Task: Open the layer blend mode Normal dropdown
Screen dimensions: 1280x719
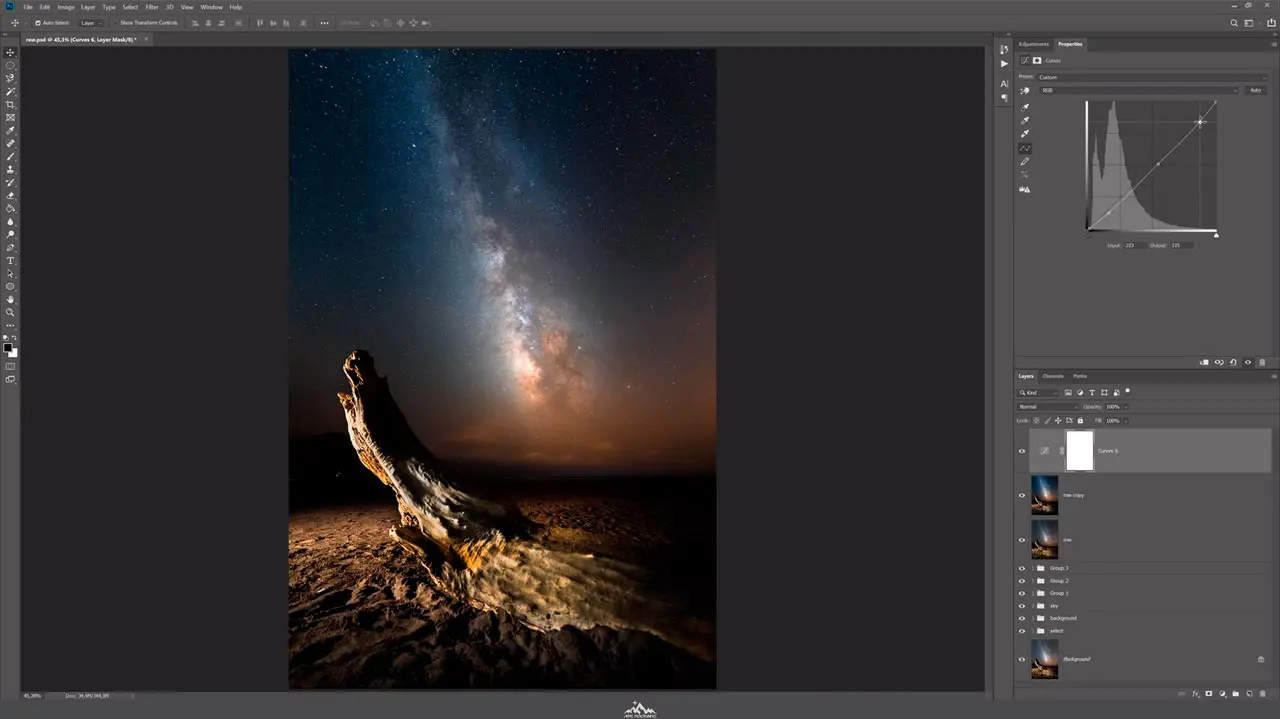Action: tap(1047, 407)
